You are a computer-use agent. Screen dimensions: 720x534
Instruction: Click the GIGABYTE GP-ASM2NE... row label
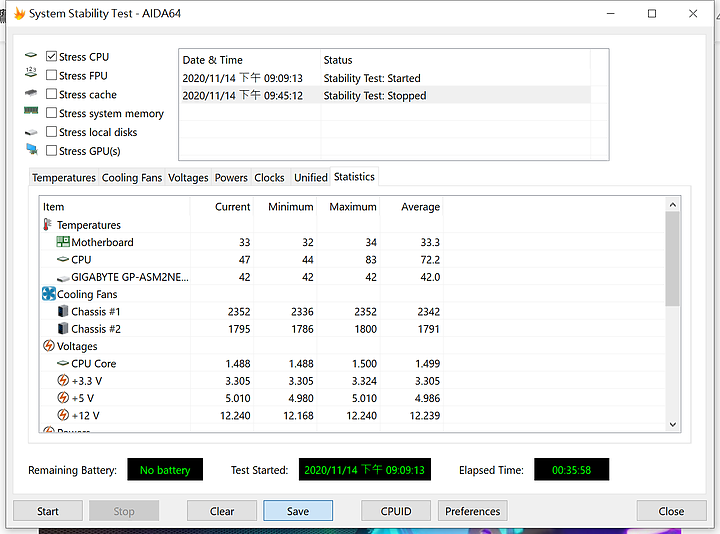pos(130,277)
